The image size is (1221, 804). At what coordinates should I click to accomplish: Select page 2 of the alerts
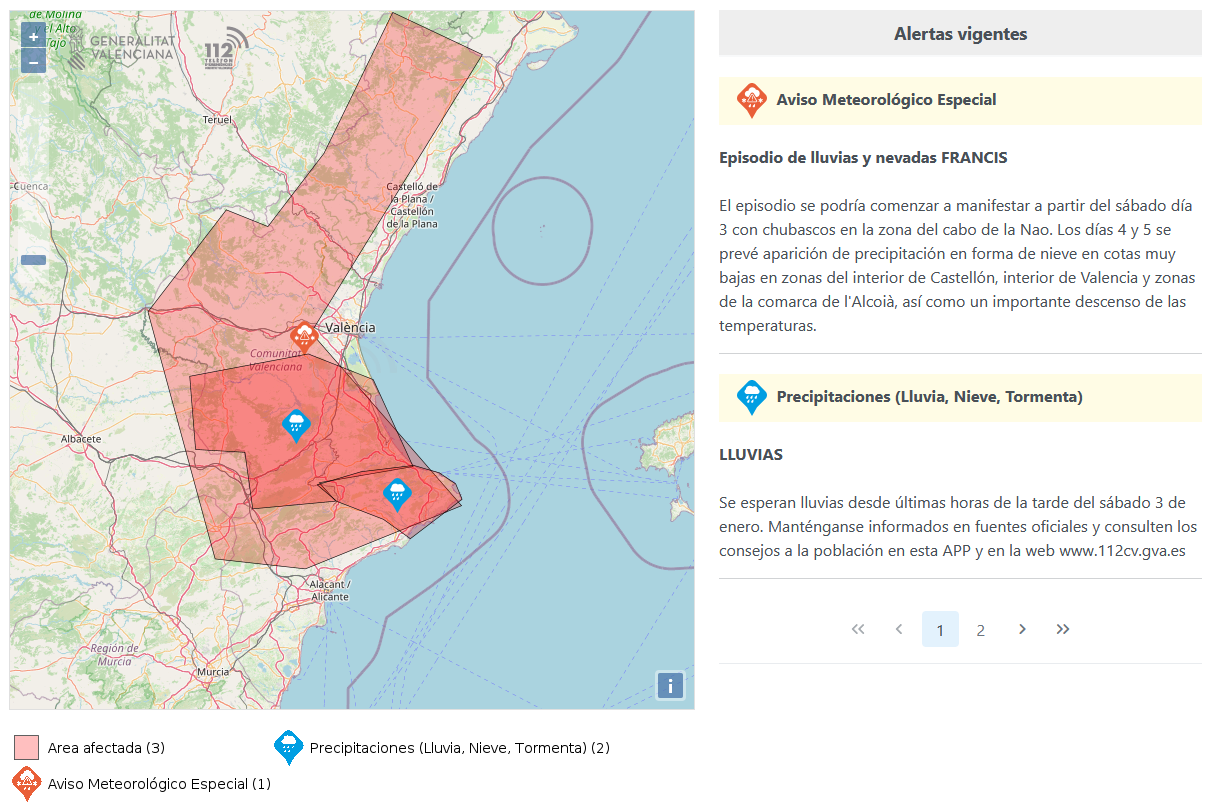click(981, 630)
